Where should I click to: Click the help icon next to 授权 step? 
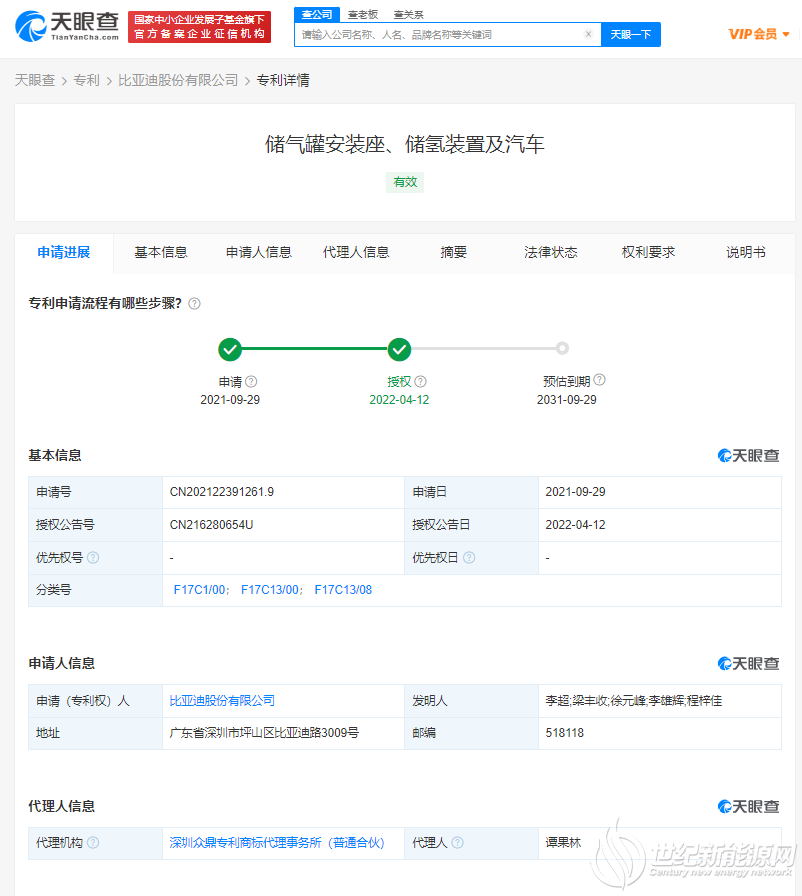[421, 382]
